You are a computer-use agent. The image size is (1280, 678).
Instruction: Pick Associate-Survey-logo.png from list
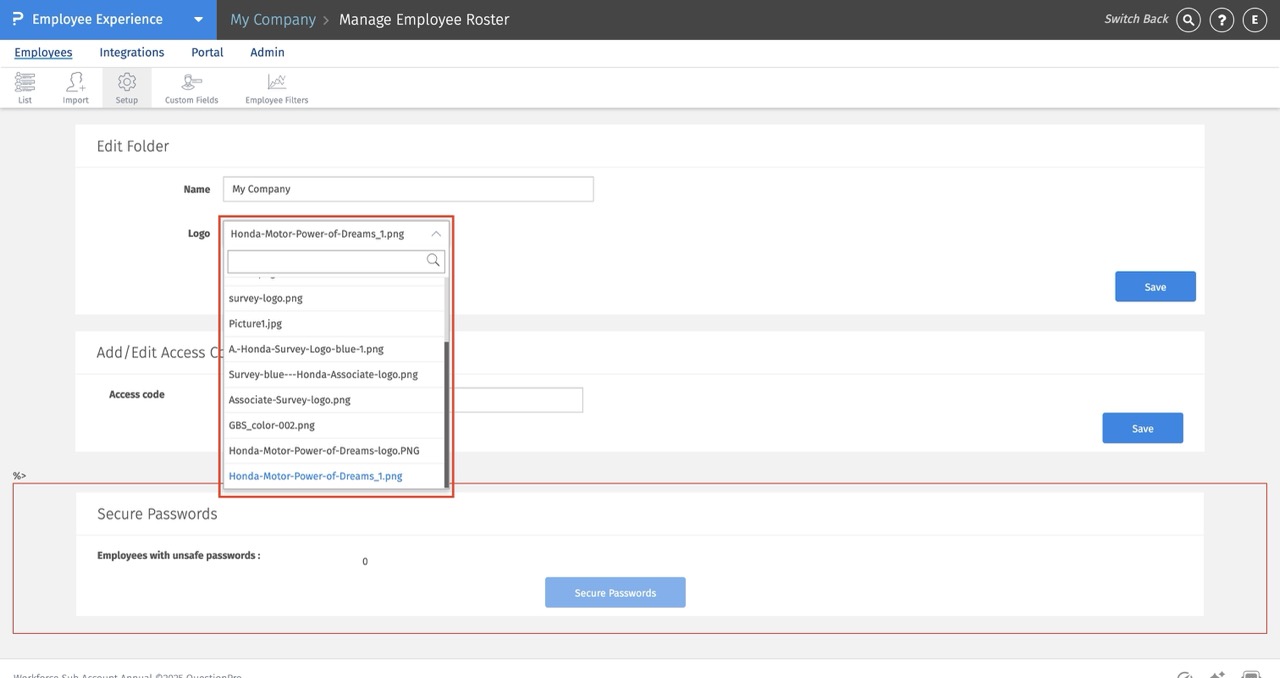pos(290,400)
